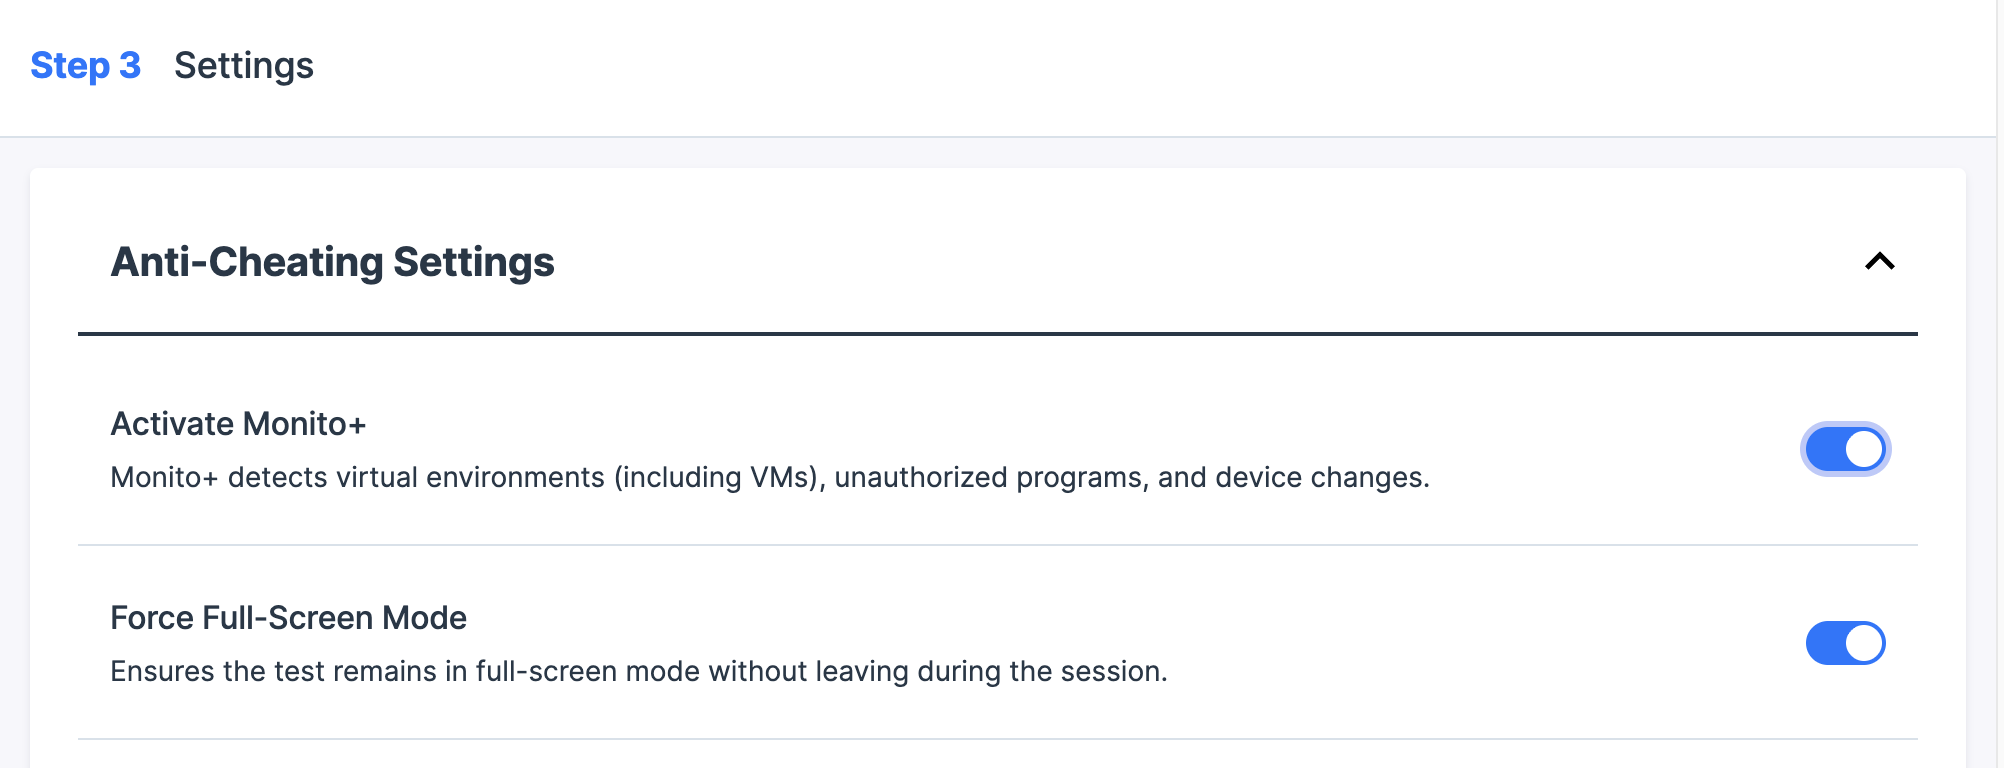Click the text "unauthorized programs" in description
Viewport: 2004px width, 768px height.
(991, 478)
